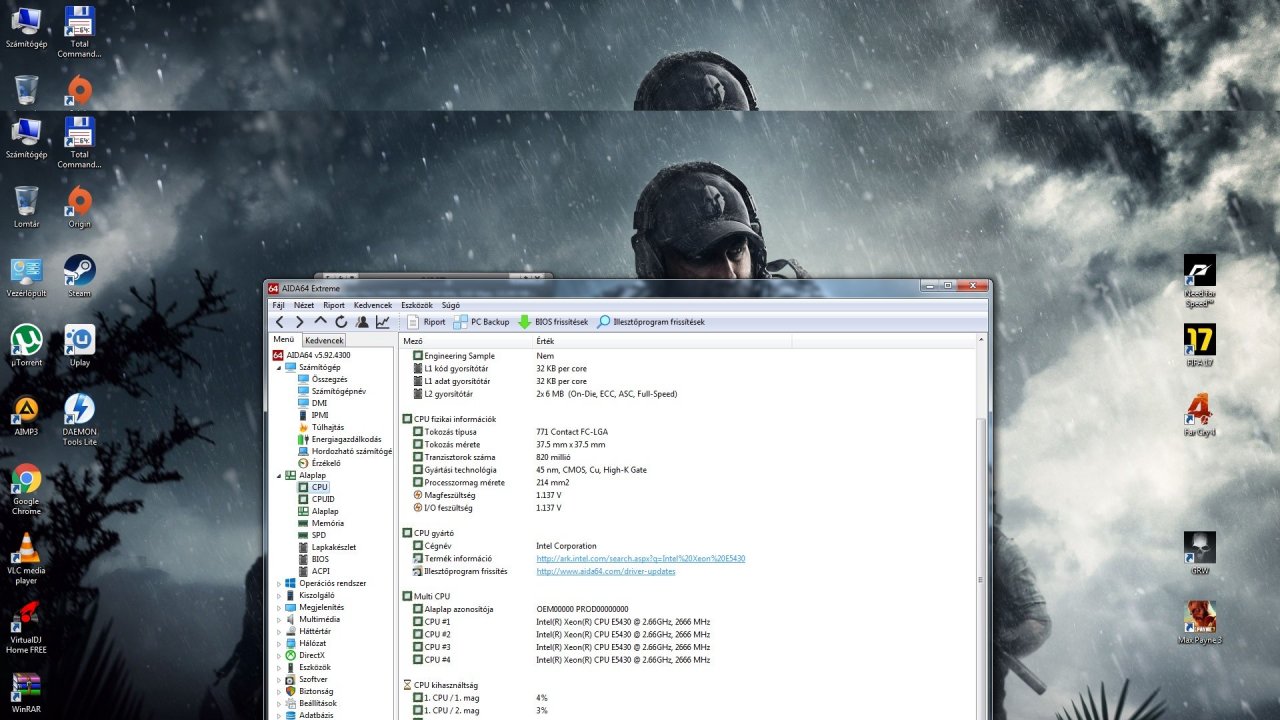Go forward with the toolbar right arrow

299,322
